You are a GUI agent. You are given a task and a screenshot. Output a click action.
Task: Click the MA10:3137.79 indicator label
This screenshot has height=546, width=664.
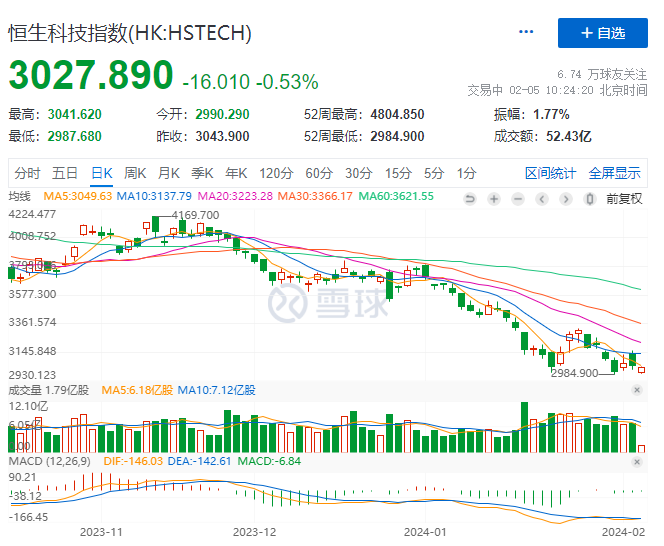click(x=154, y=197)
